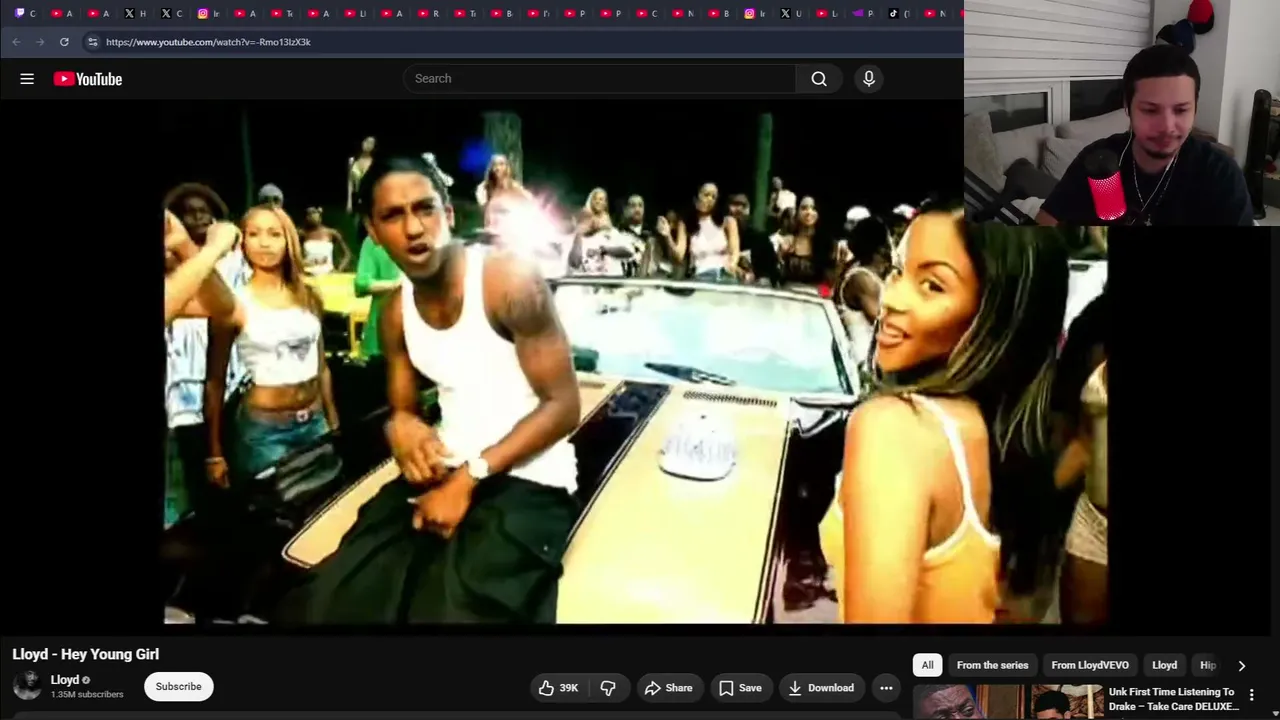Open the Drake Take Care recommended thumbnail
1280x720 pixels.
coord(1008,702)
